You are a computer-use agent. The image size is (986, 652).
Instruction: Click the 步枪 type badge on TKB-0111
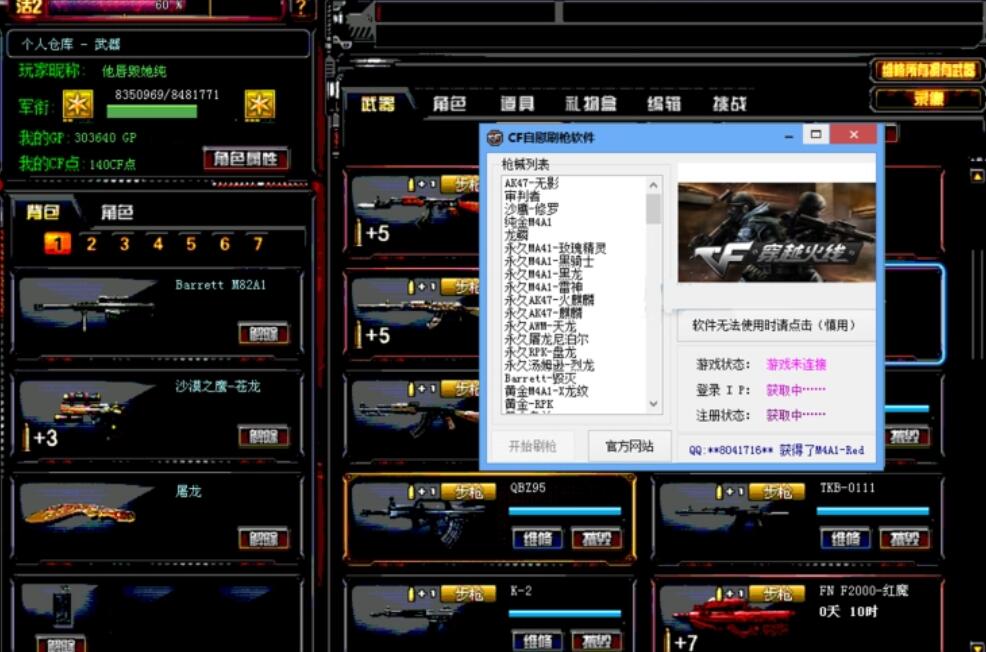coord(777,492)
